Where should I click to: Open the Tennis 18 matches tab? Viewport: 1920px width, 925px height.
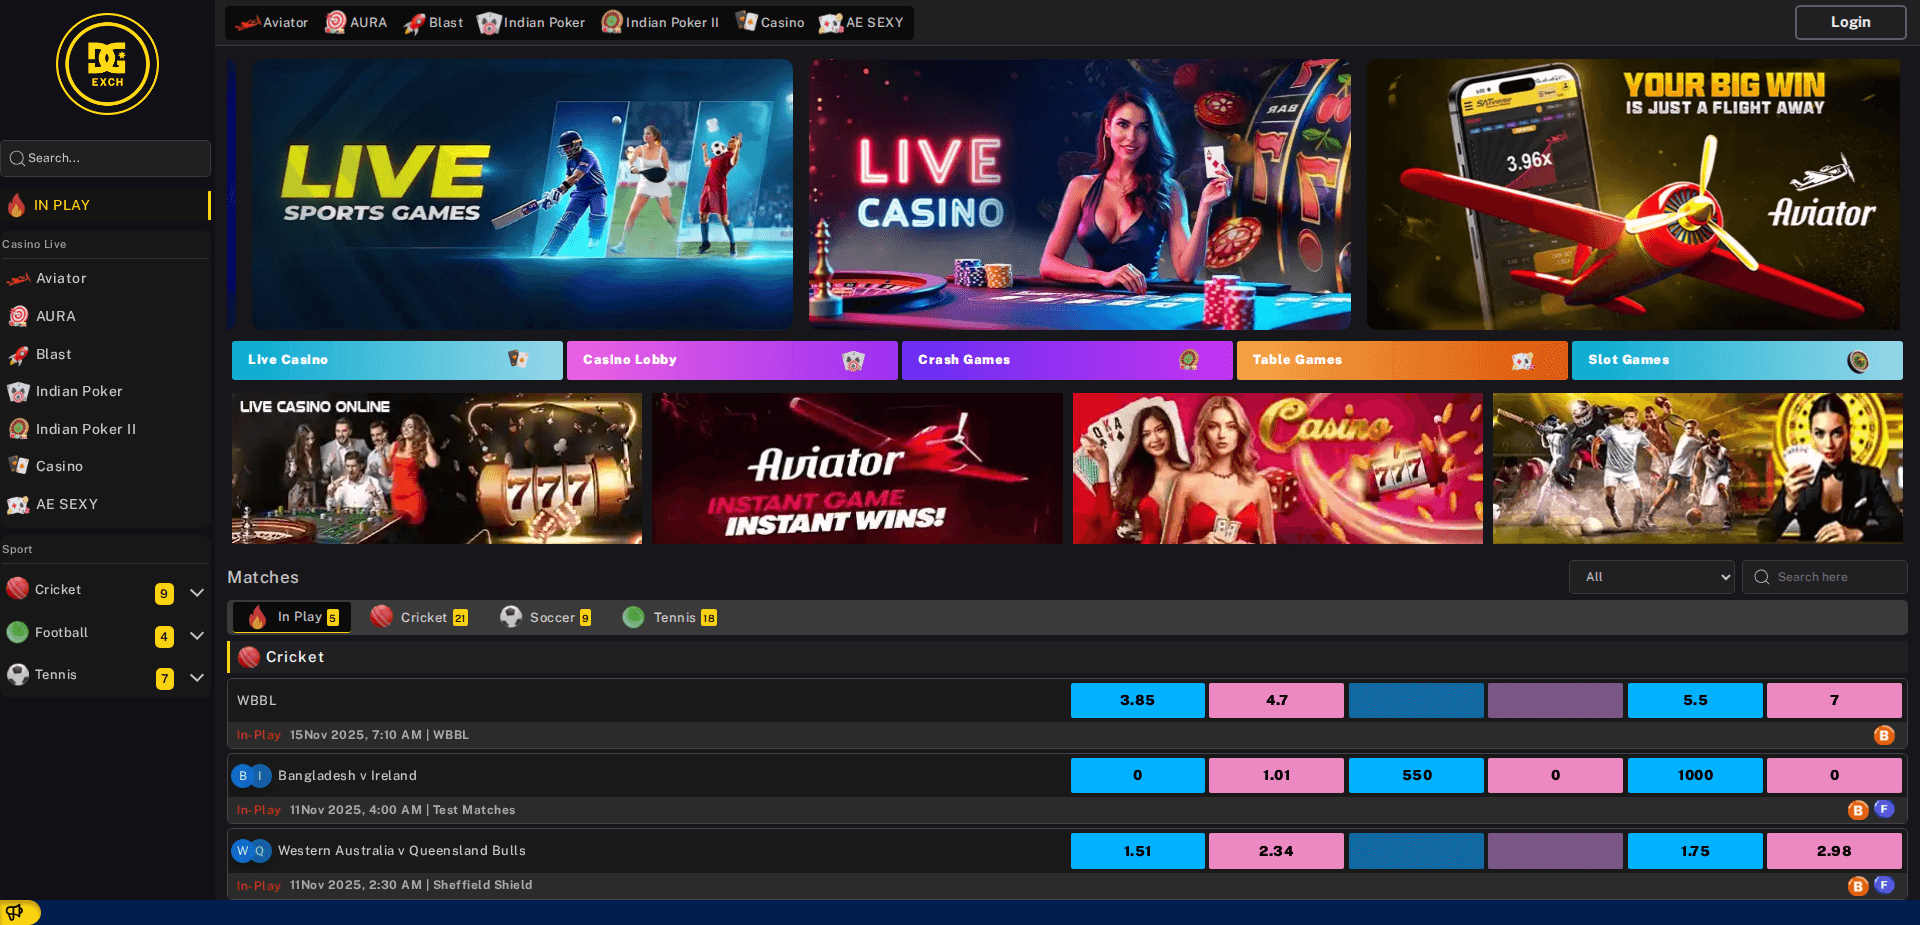click(x=670, y=617)
